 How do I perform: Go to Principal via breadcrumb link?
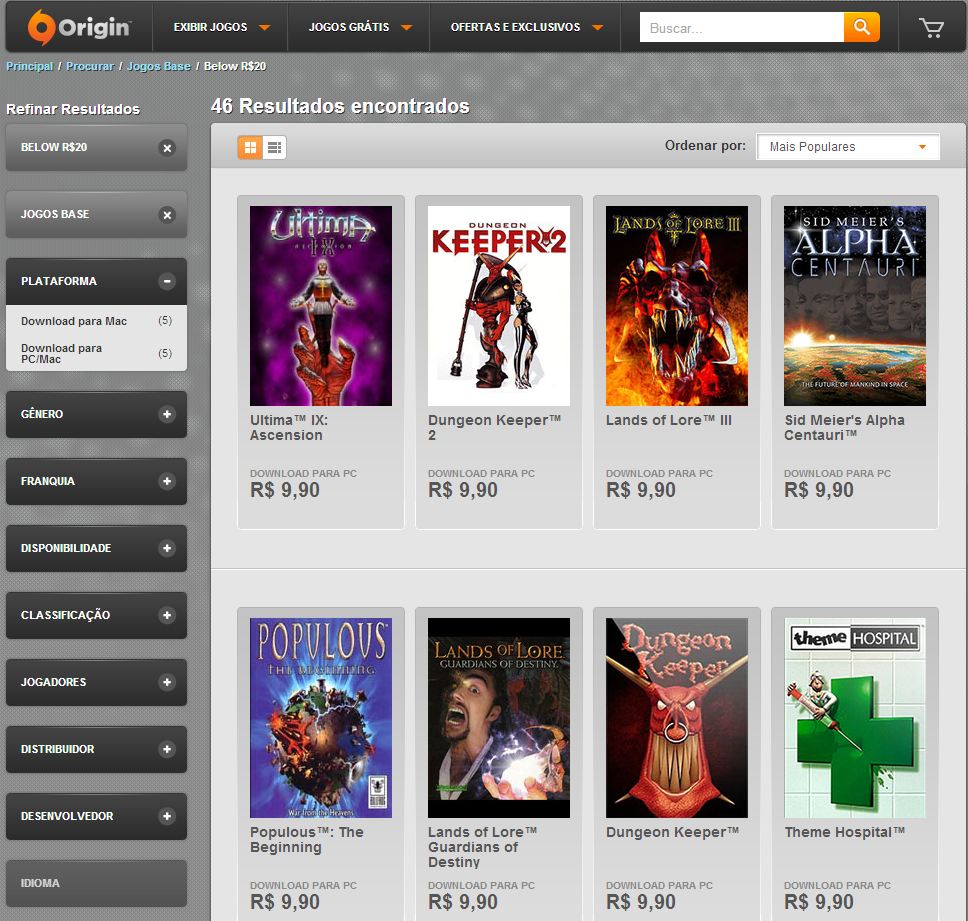[28, 66]
